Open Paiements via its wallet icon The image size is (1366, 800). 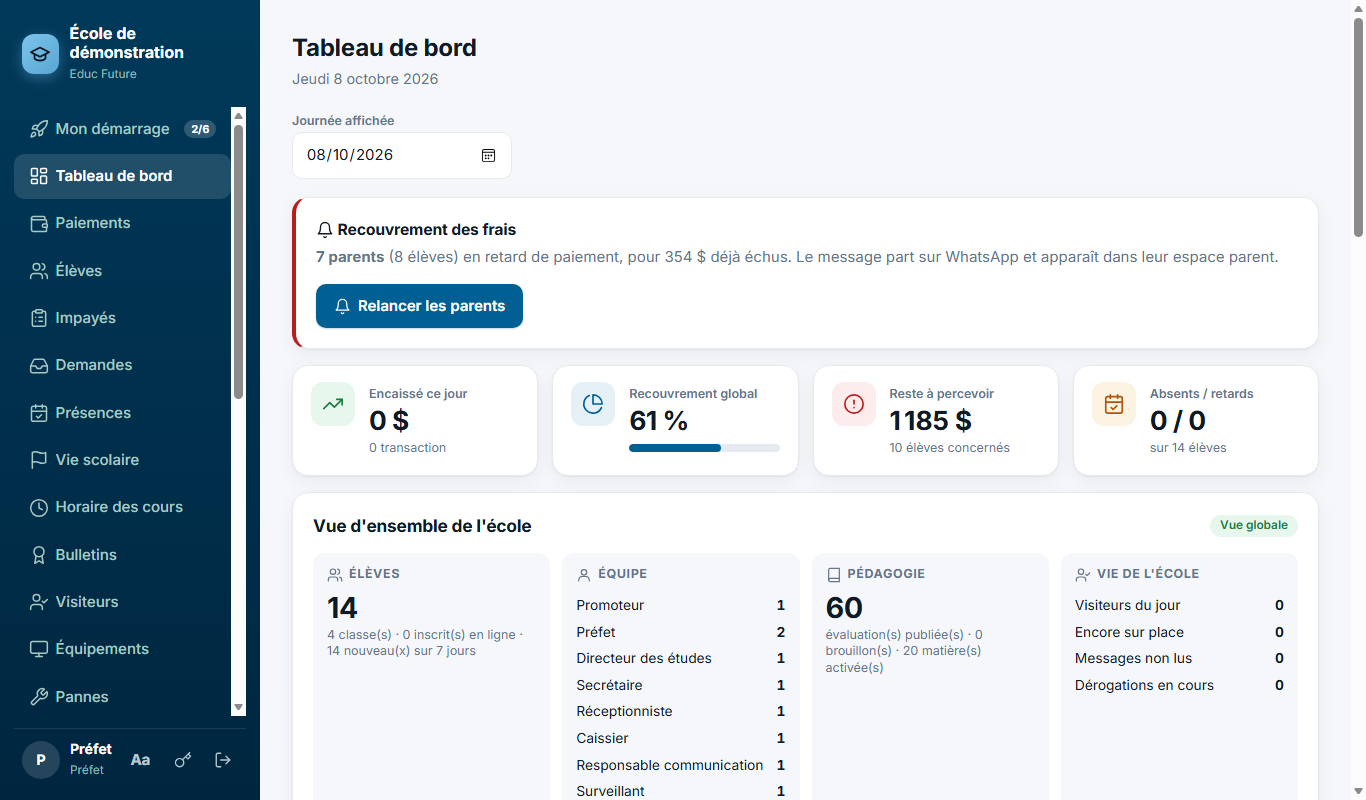point(39,223)
